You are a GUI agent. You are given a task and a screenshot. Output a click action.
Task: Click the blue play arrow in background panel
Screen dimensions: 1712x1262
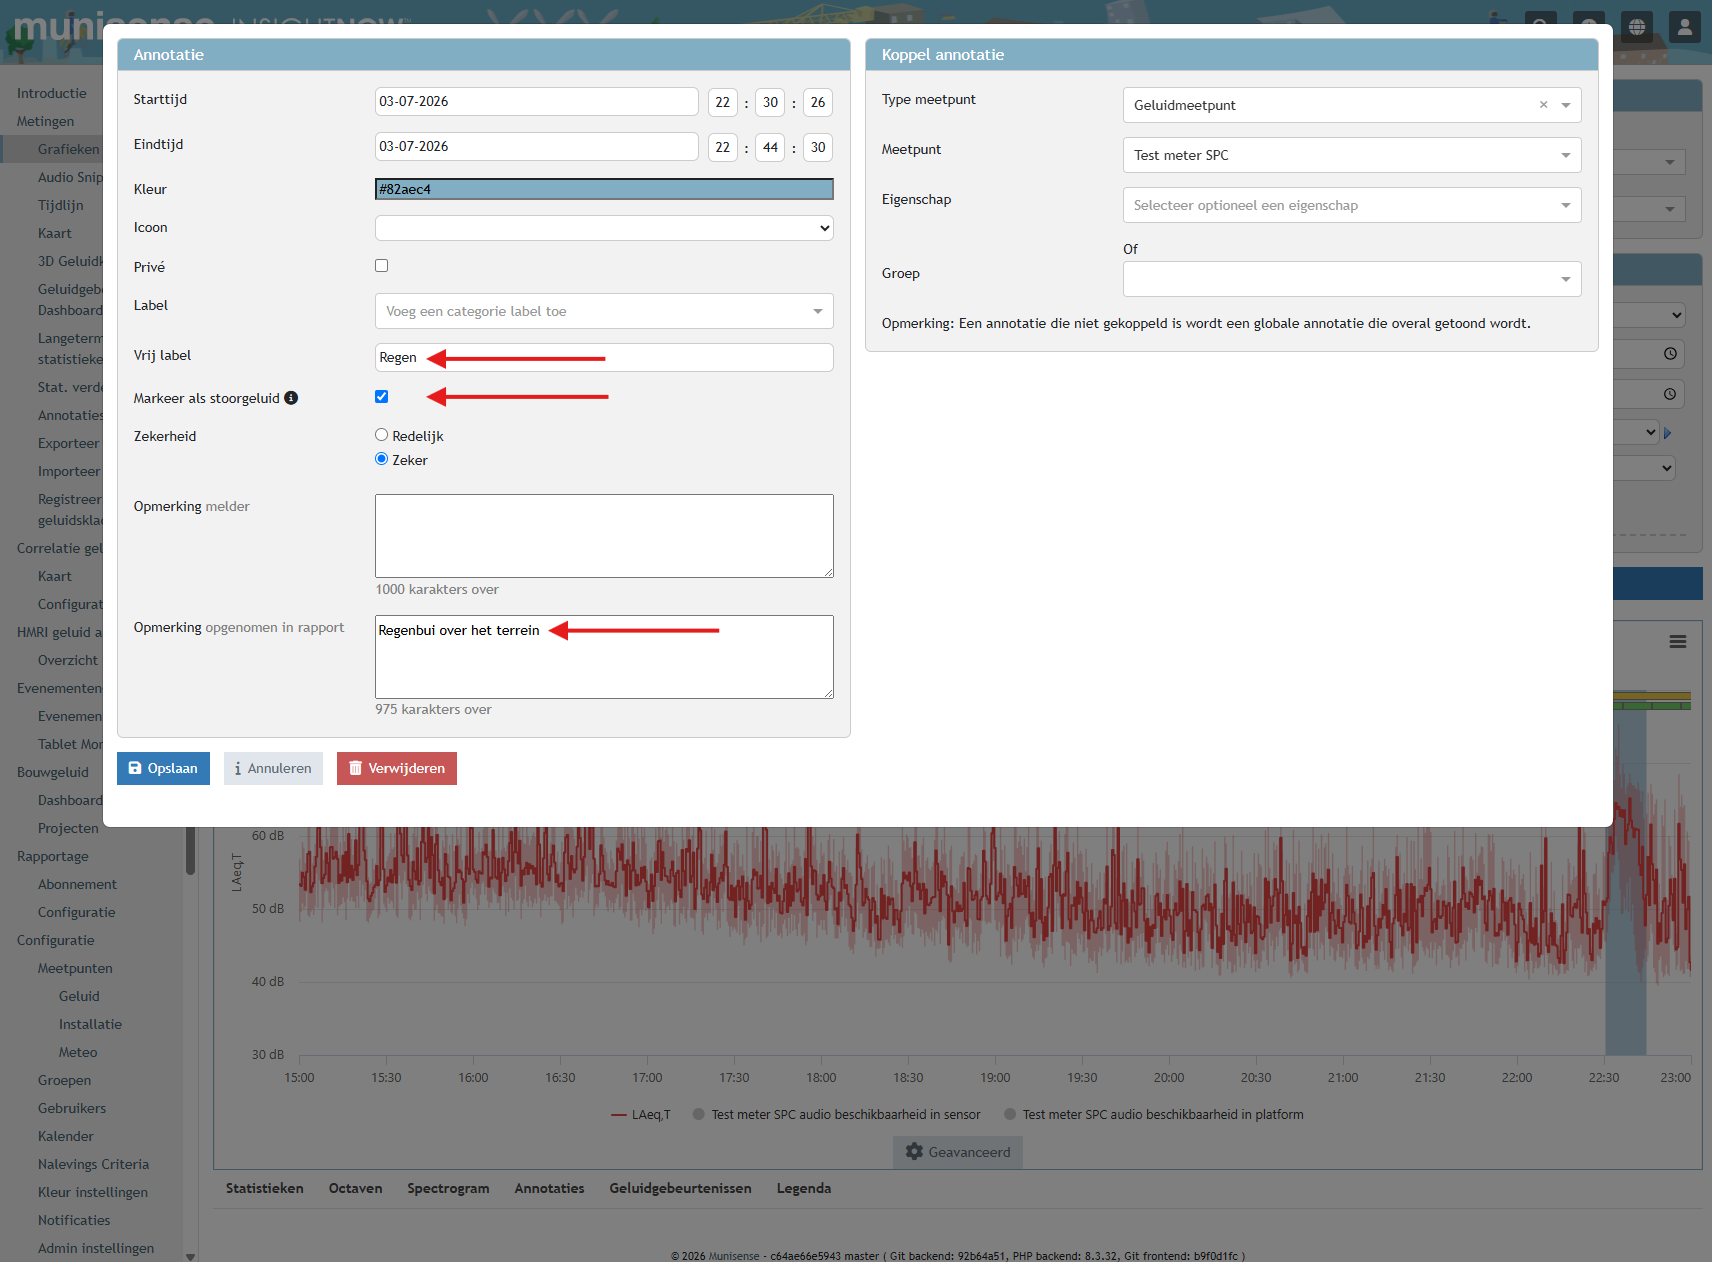(x=1667, y=433)
